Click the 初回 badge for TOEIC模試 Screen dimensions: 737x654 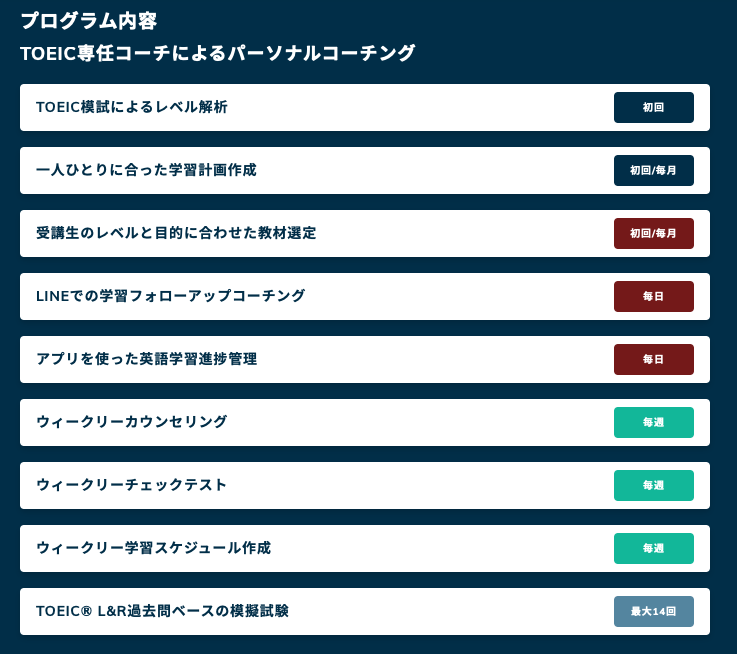(x=653, y=107)
